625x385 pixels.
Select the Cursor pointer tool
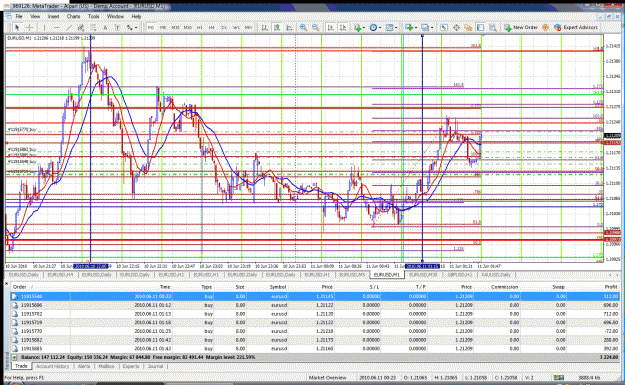click(17, 28)
